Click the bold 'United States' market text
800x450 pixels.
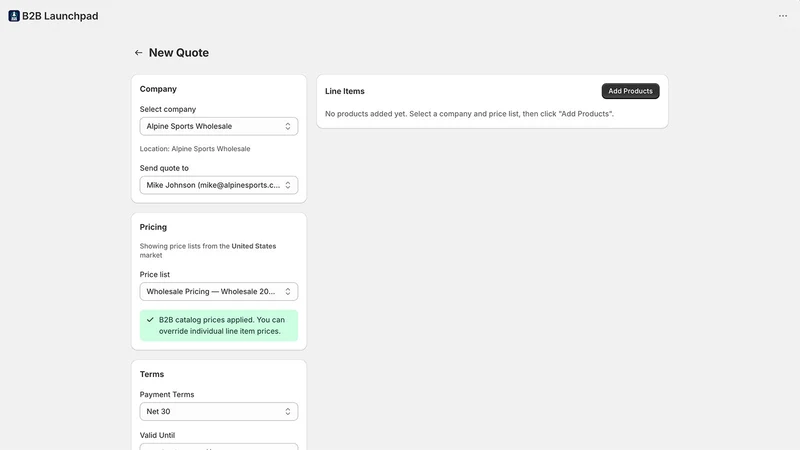tap(254, 246)
